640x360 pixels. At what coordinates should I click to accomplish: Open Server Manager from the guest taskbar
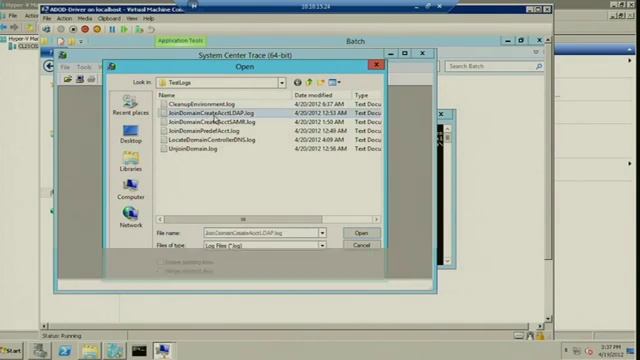pyautogui.click(x=40, y=351)
